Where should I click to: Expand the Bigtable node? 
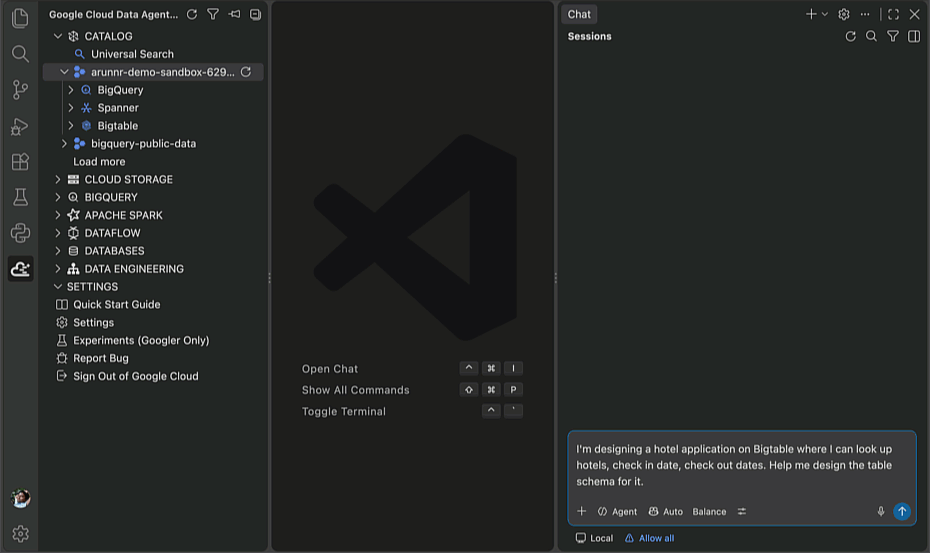(x=71, y=126)
